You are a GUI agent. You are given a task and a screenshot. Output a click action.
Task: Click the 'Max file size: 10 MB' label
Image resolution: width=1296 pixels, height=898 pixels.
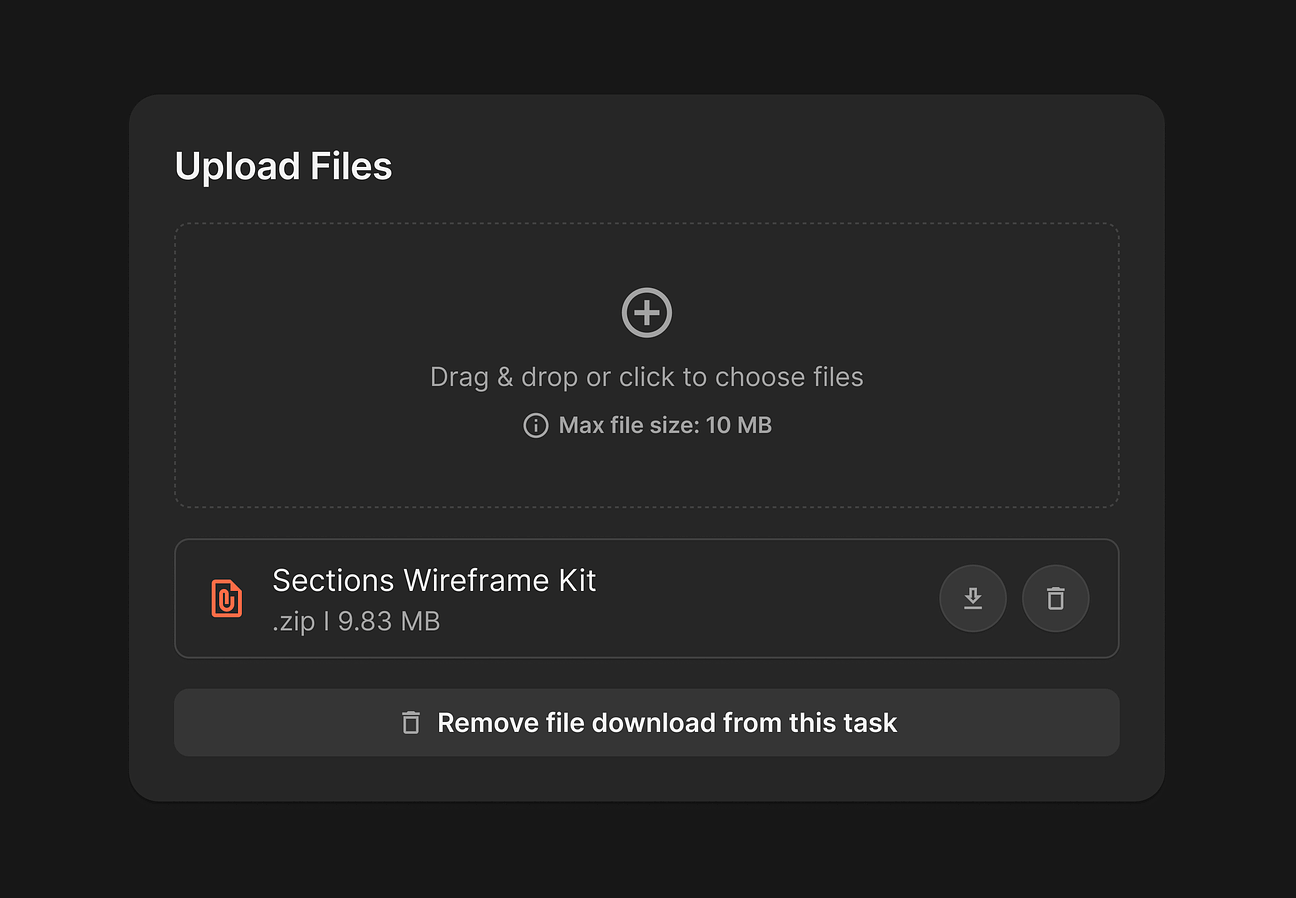click(665, 426)
